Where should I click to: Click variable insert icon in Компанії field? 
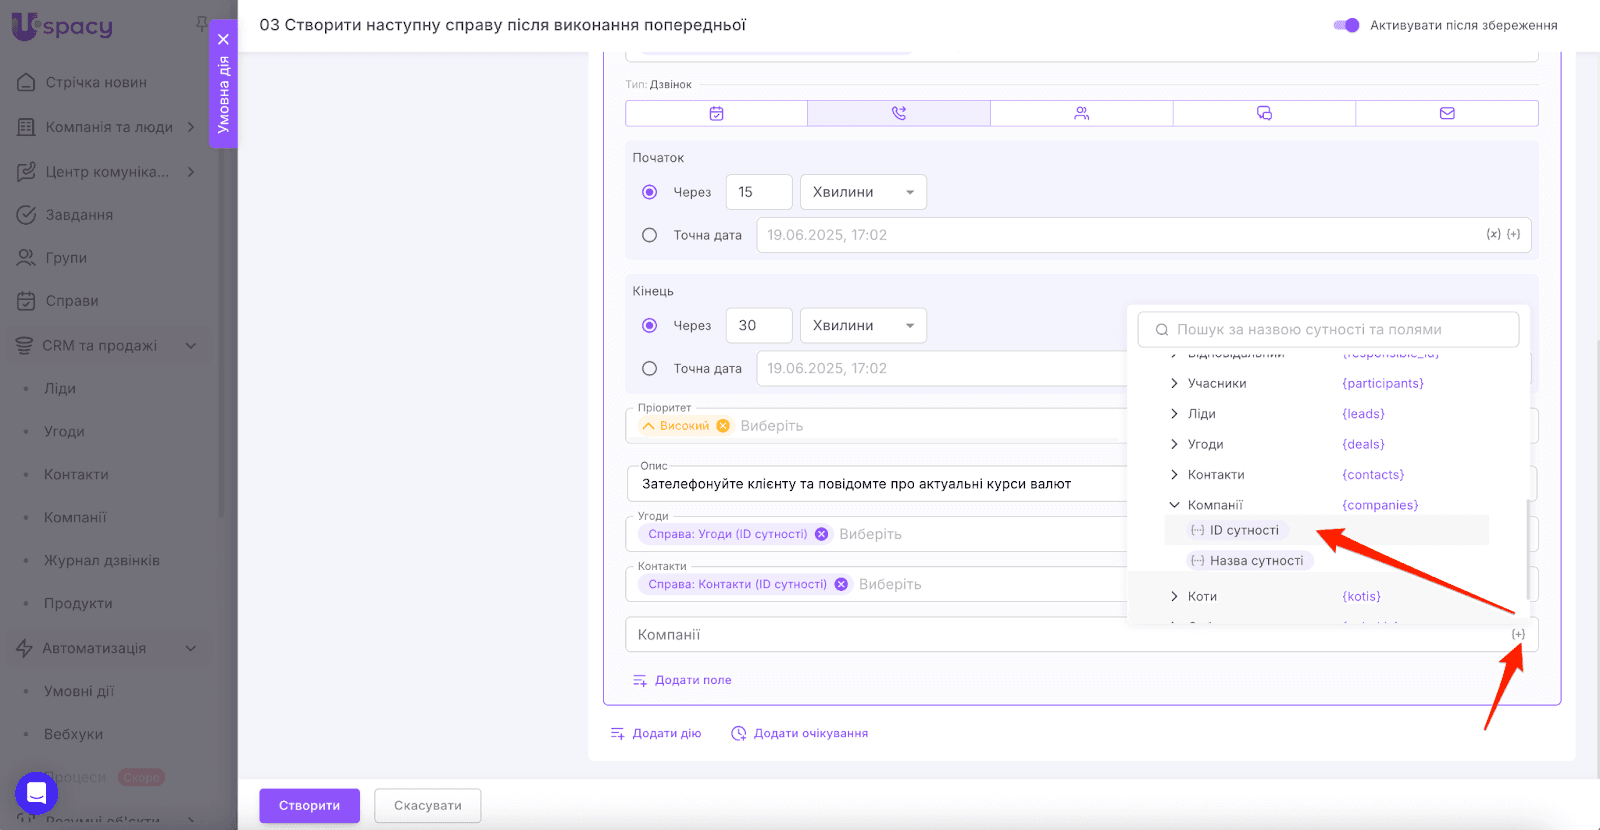pos(1518,635)
